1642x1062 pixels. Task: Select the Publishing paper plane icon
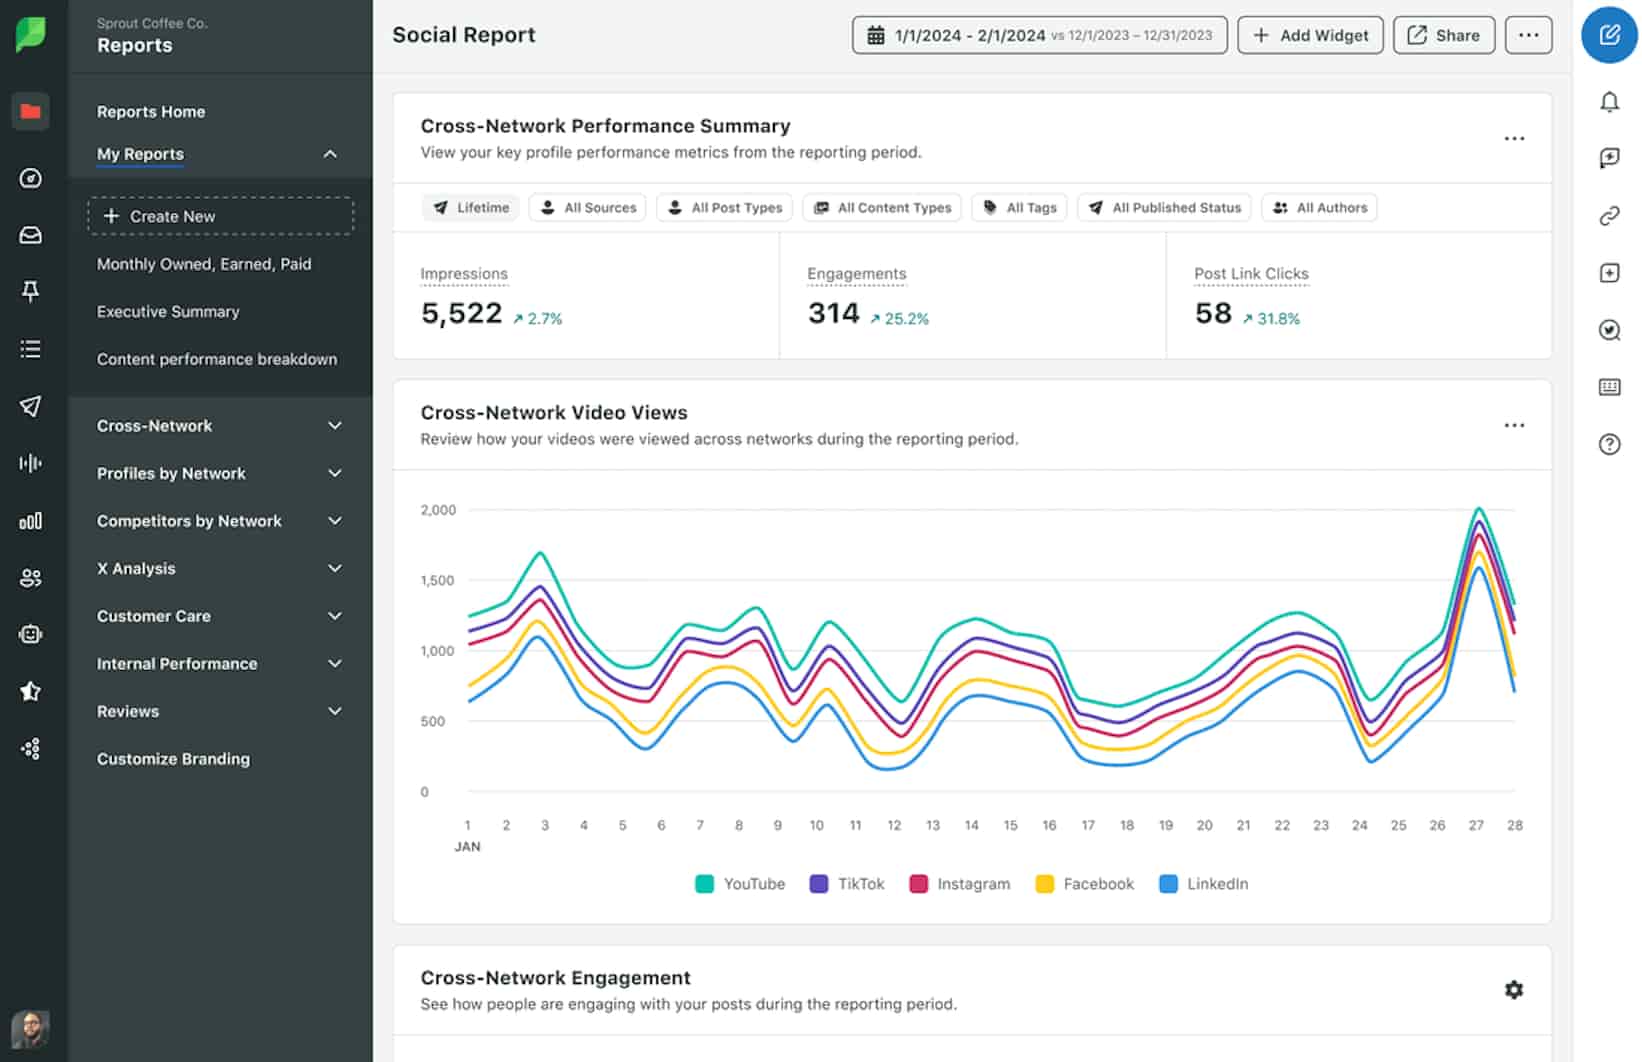pyautogui.click(x=31, y=406)
